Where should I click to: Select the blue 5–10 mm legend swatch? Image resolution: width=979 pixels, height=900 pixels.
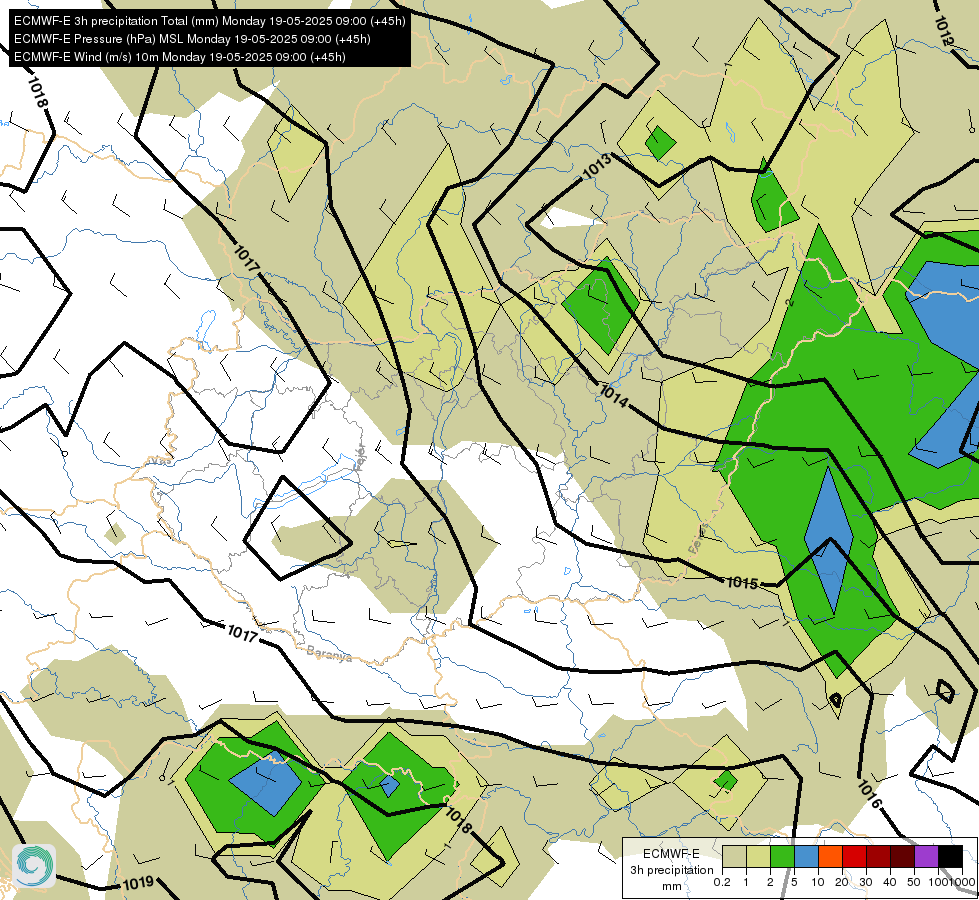tap(806, 856)
